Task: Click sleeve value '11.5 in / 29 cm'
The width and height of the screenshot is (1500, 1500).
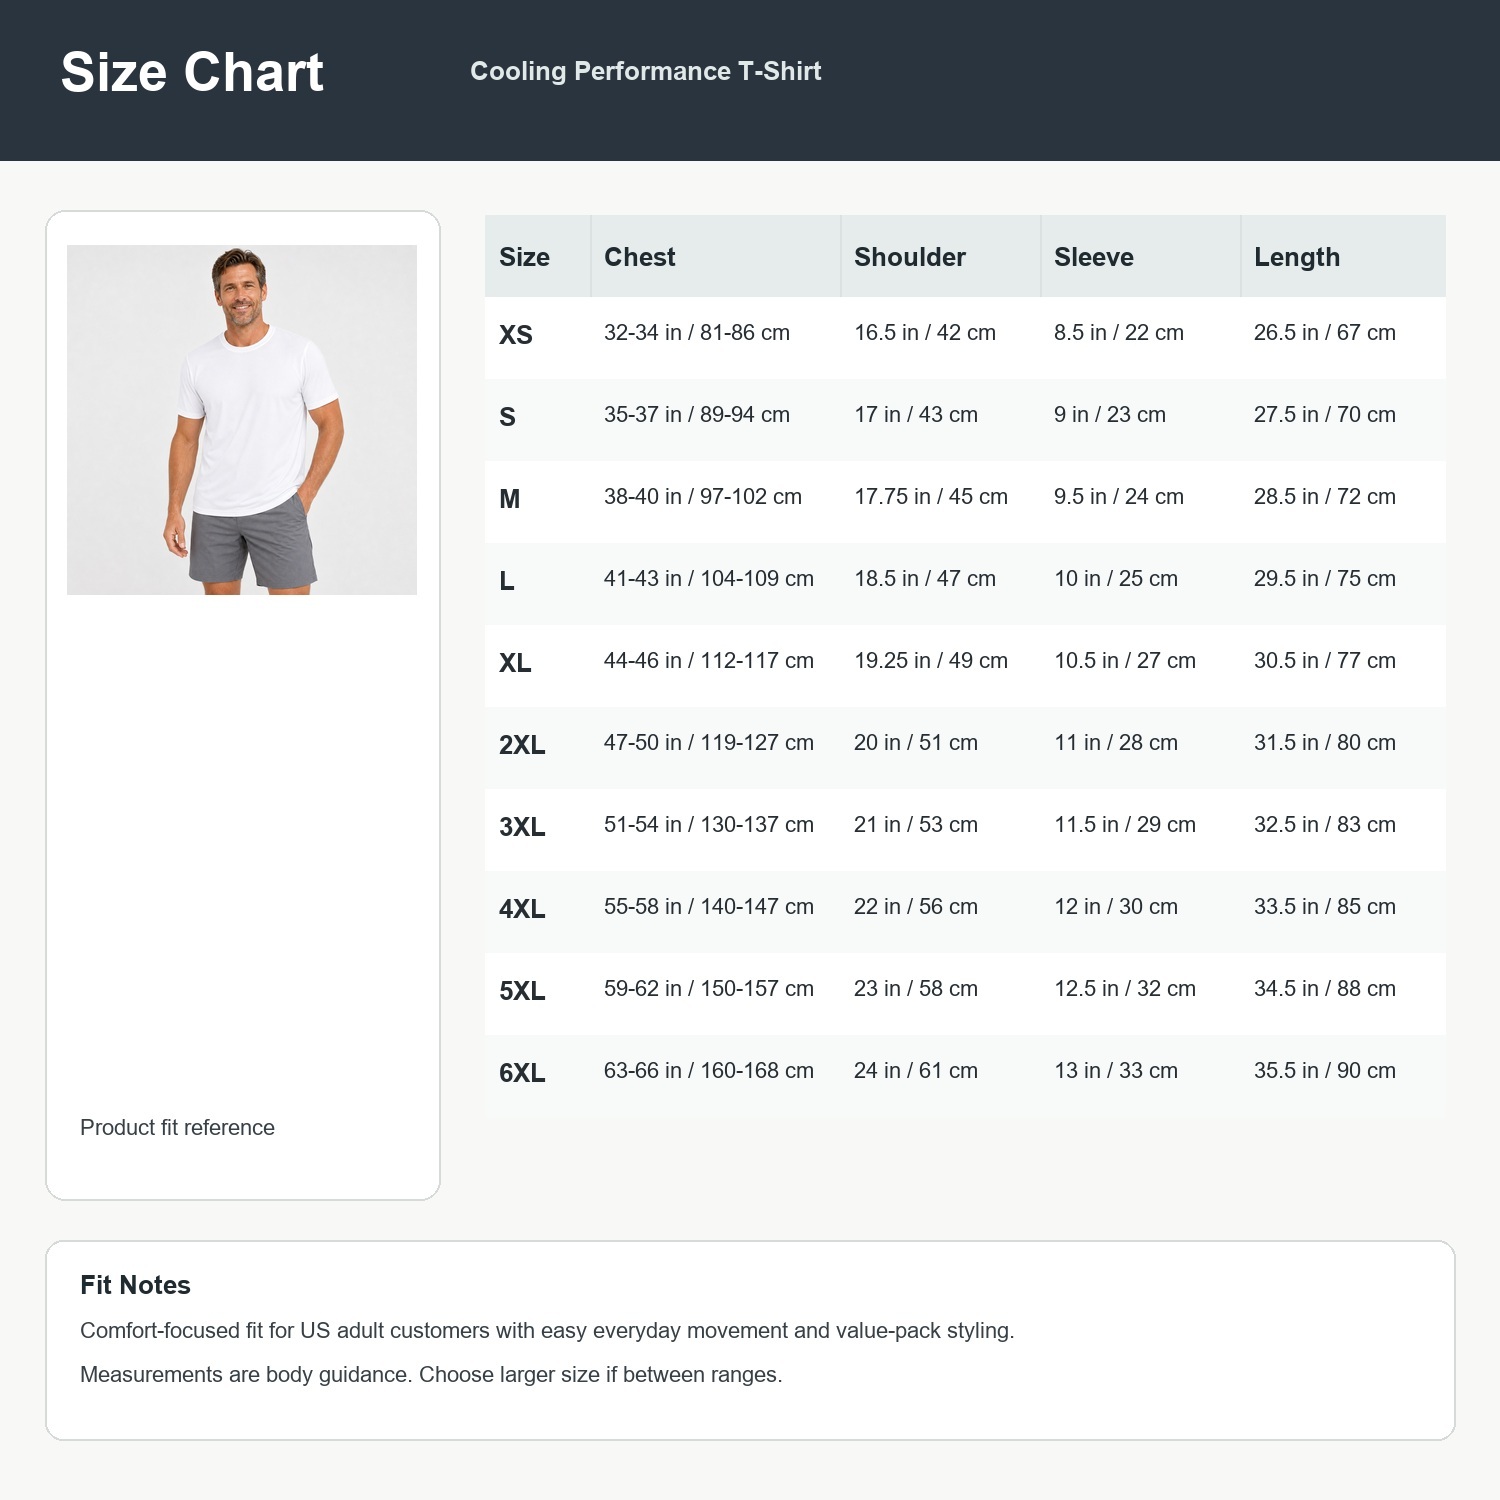Action: pos(1125,825)
